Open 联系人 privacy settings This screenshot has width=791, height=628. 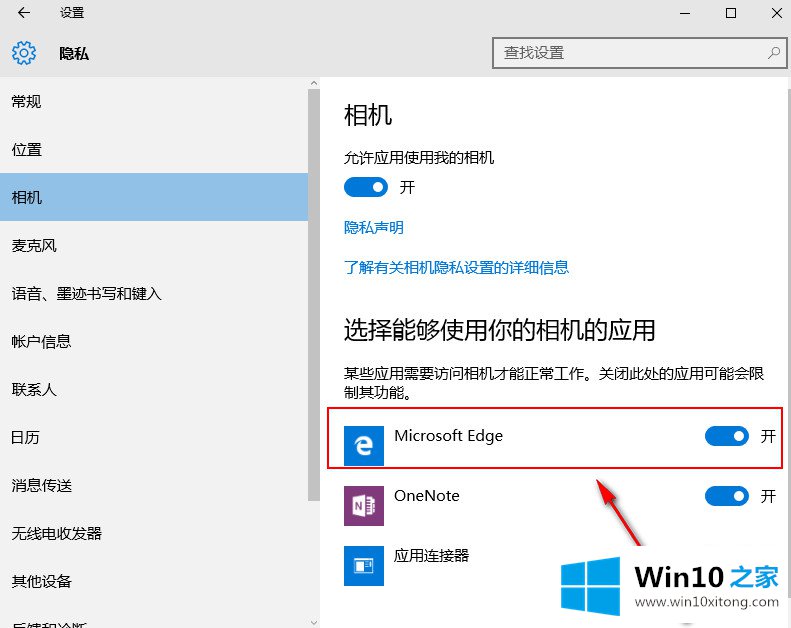[154, 389]
